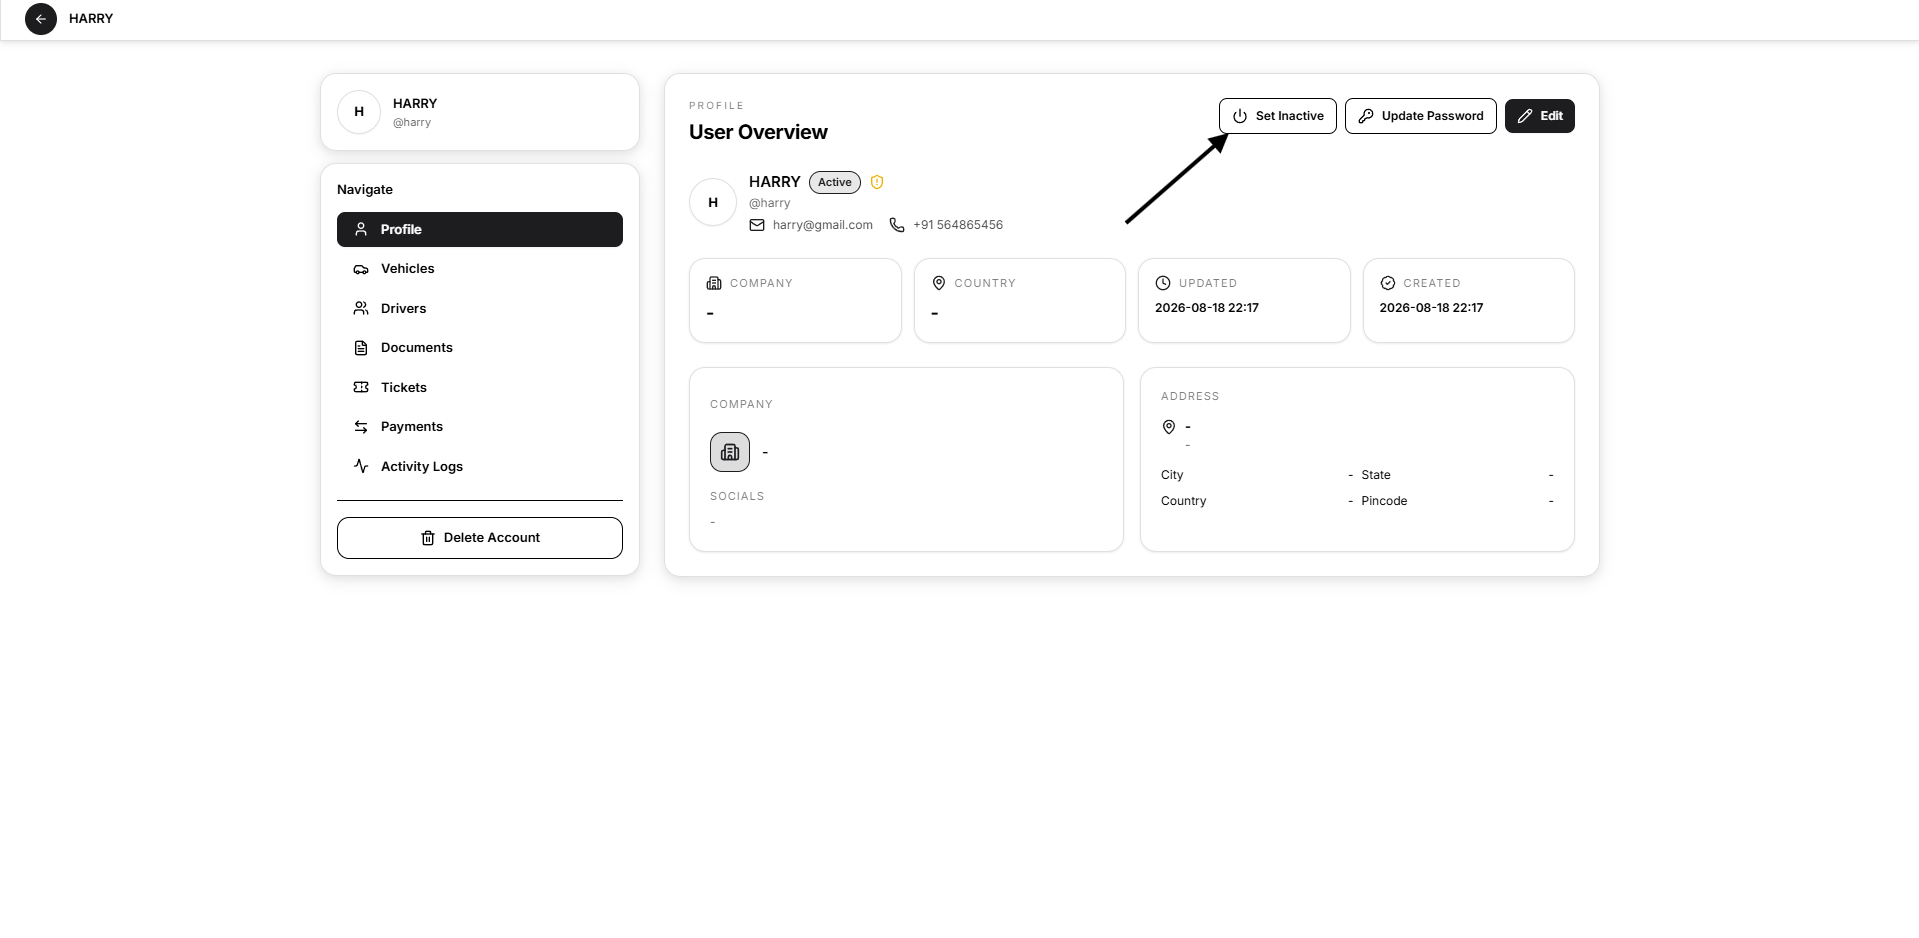
Task: View Activity Logs
Action: pos(480,466)
